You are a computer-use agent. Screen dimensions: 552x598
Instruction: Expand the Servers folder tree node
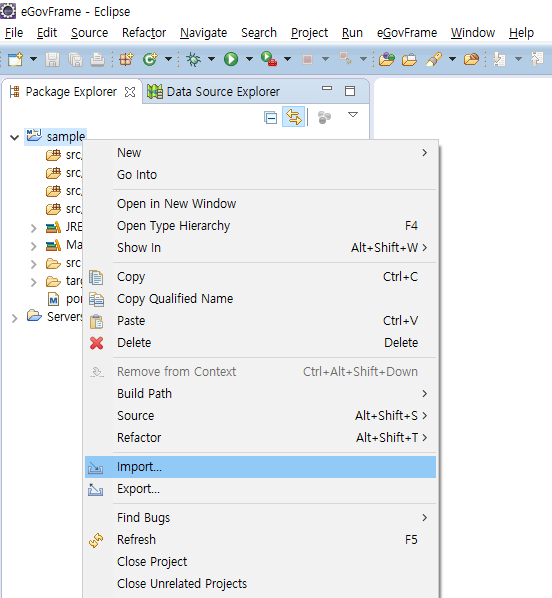[x=14, y=318]
